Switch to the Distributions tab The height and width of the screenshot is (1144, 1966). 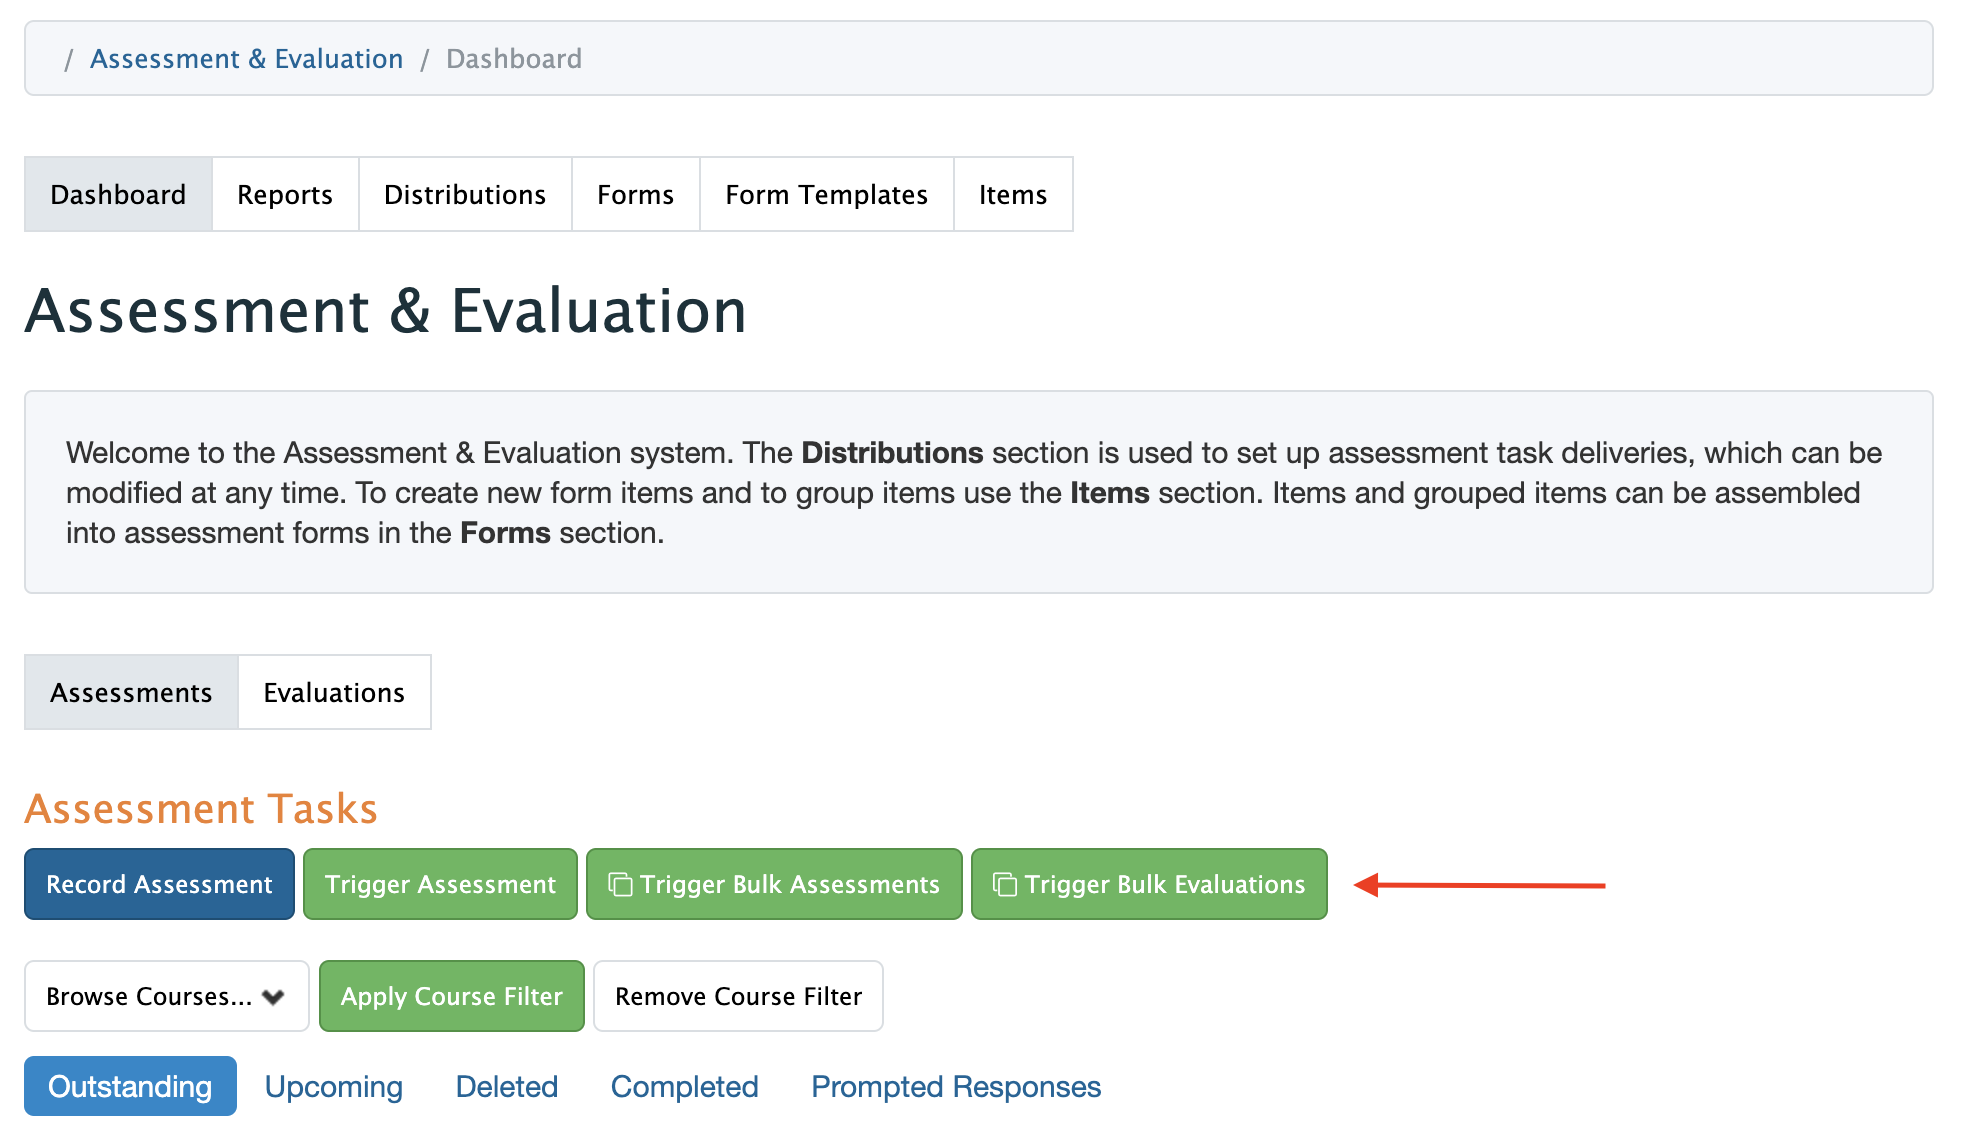(465, 194)
